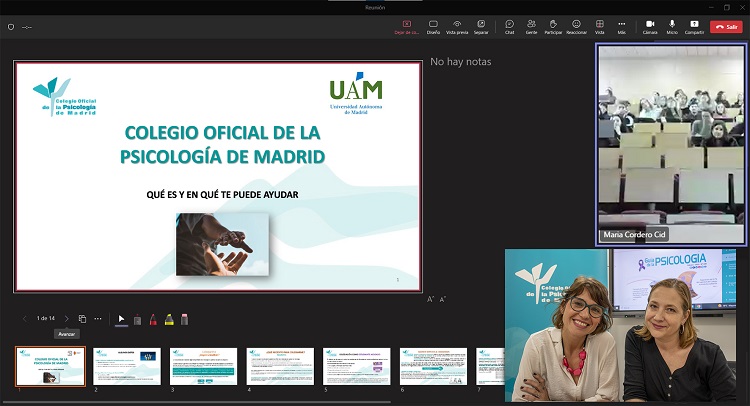750x406 pixels.
Task: Select the red pen annotation tool
Action: [153, 319]
